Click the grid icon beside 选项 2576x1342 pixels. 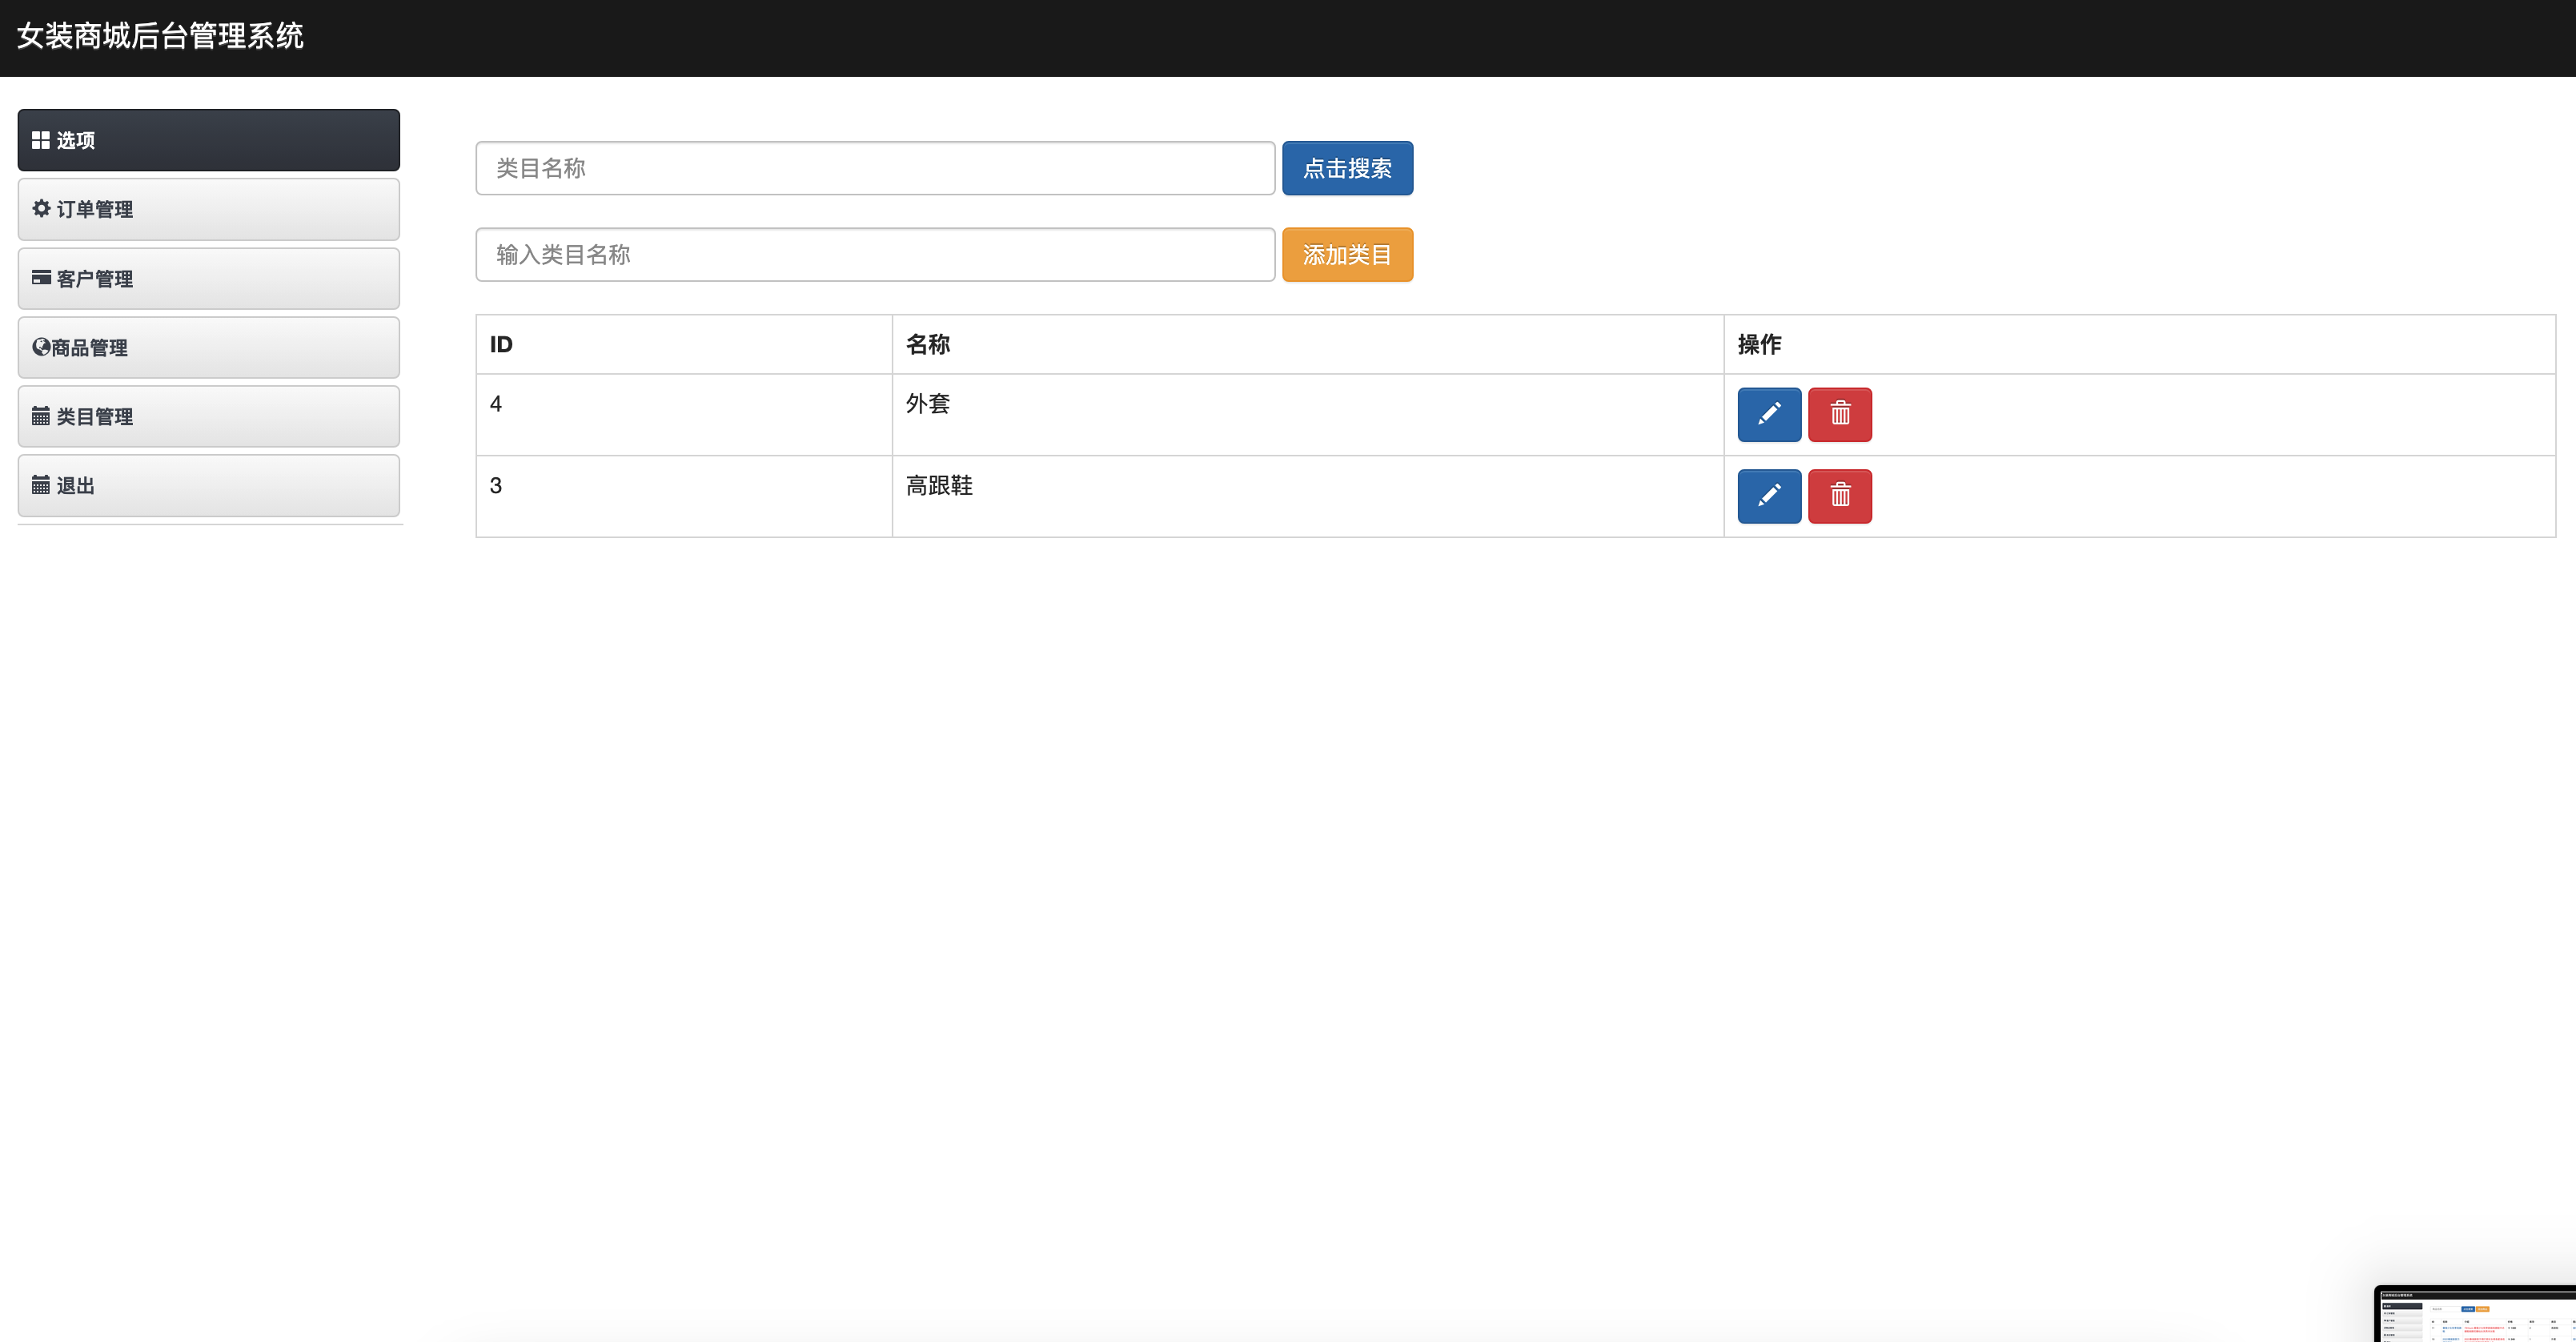(x=41, y=140)
